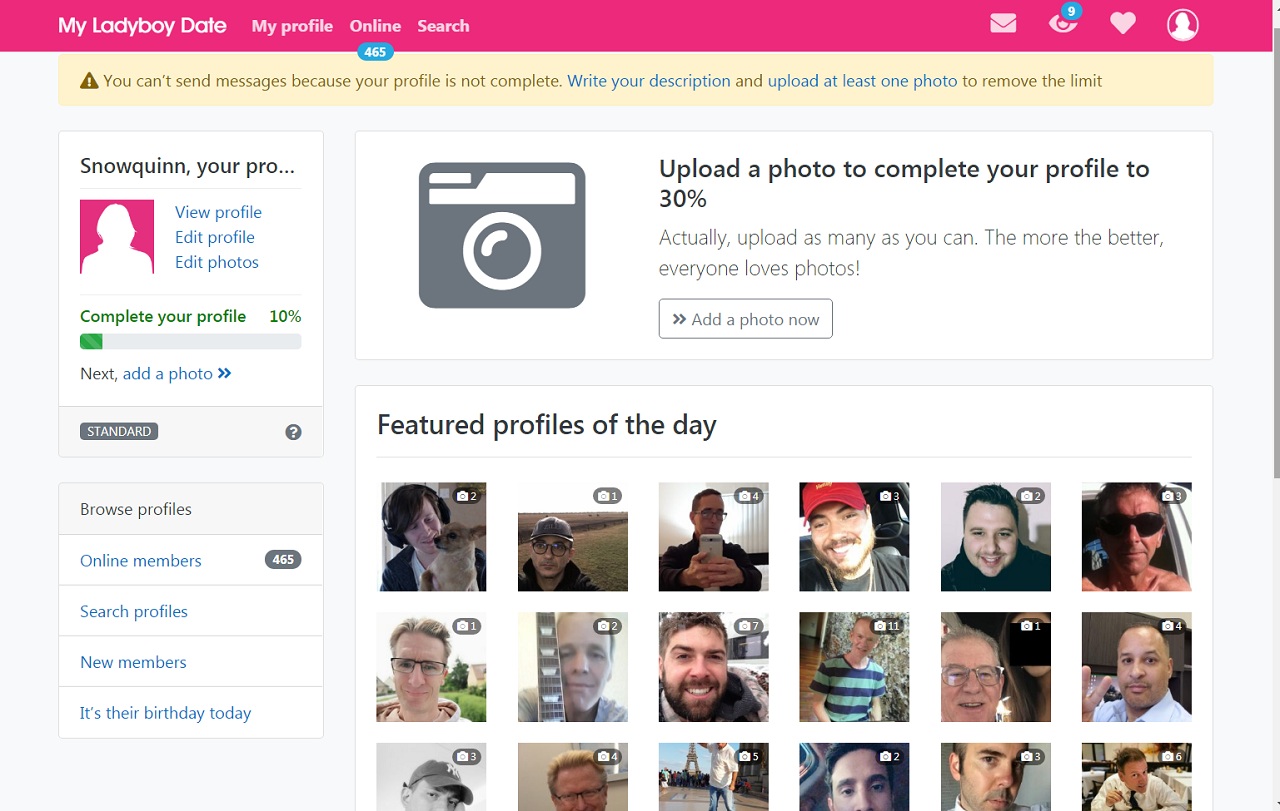Click the large camera upload icon
The width and height of the screenshot is (1280, 811).
502,235
